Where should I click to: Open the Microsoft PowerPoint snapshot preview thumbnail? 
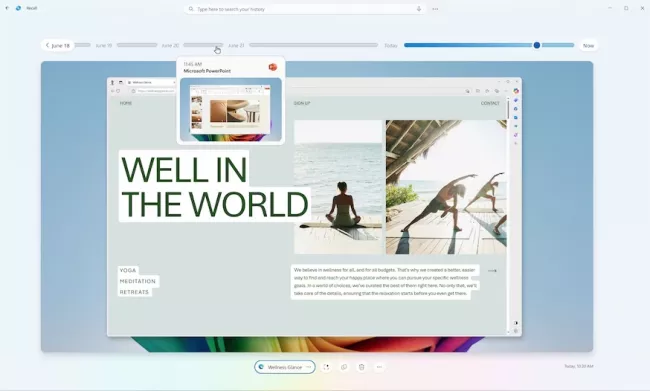[231, 109]
